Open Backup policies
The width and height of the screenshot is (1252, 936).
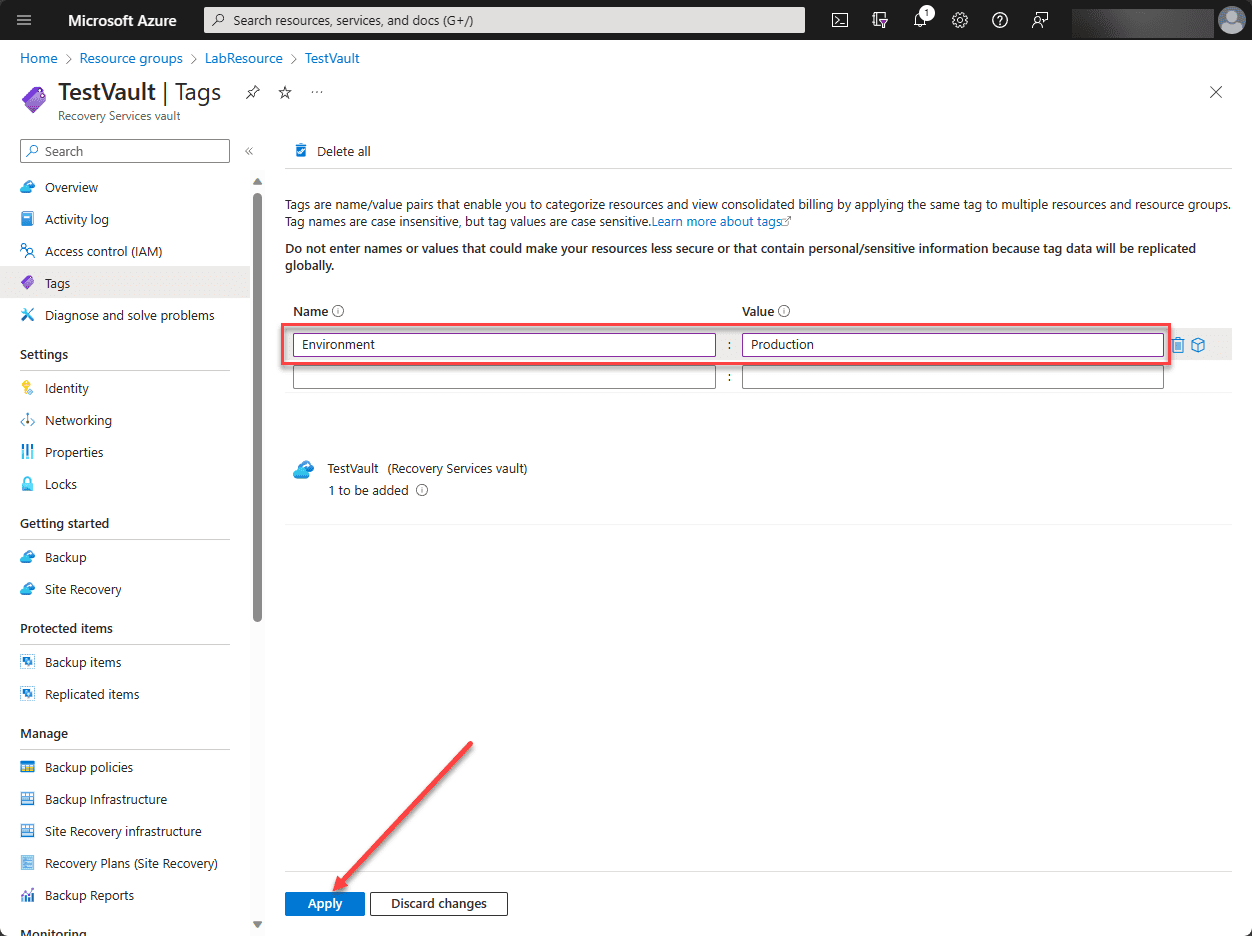point(89,767)
